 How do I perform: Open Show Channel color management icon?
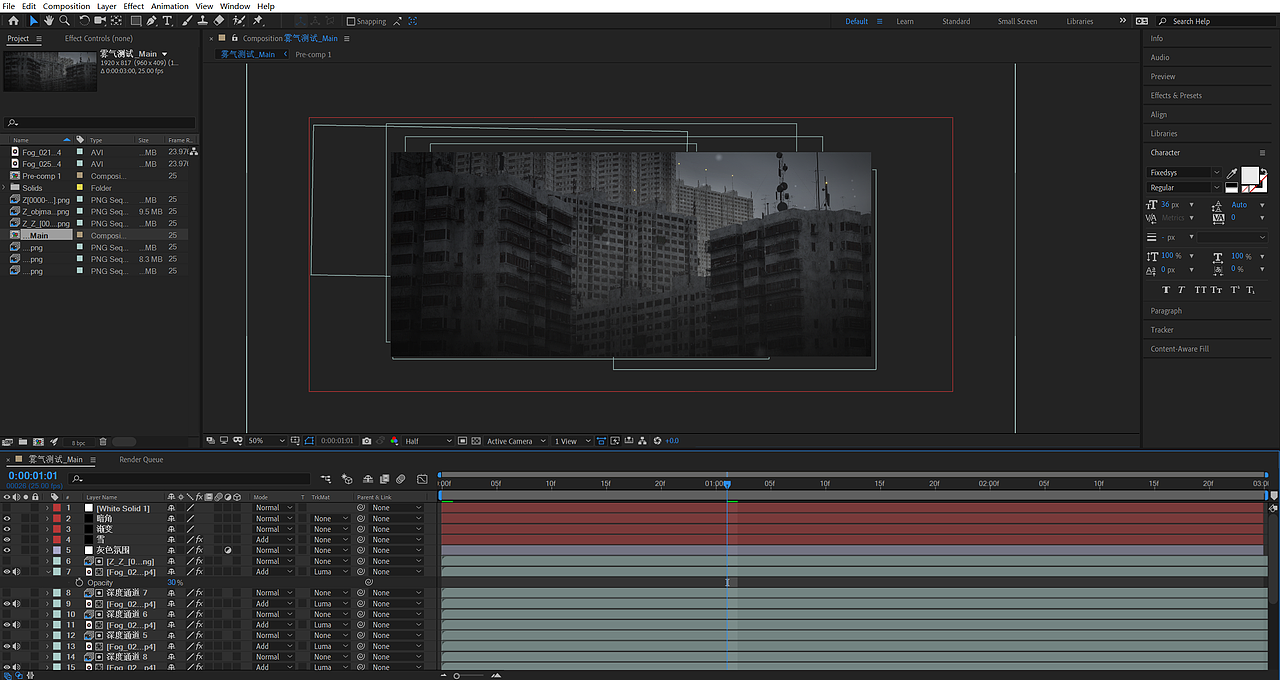[x=395, y=441]
